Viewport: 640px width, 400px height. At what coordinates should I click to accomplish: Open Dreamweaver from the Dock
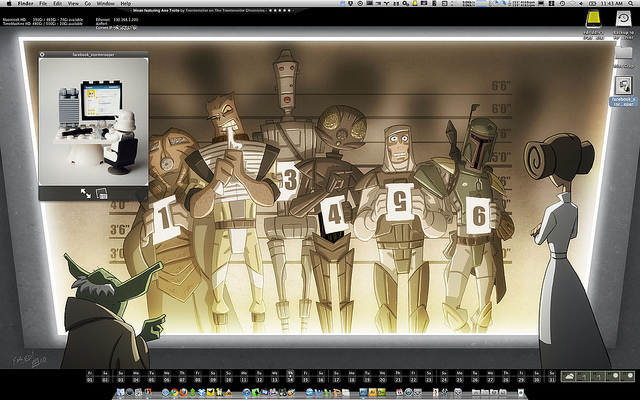(x=382, y=392)
